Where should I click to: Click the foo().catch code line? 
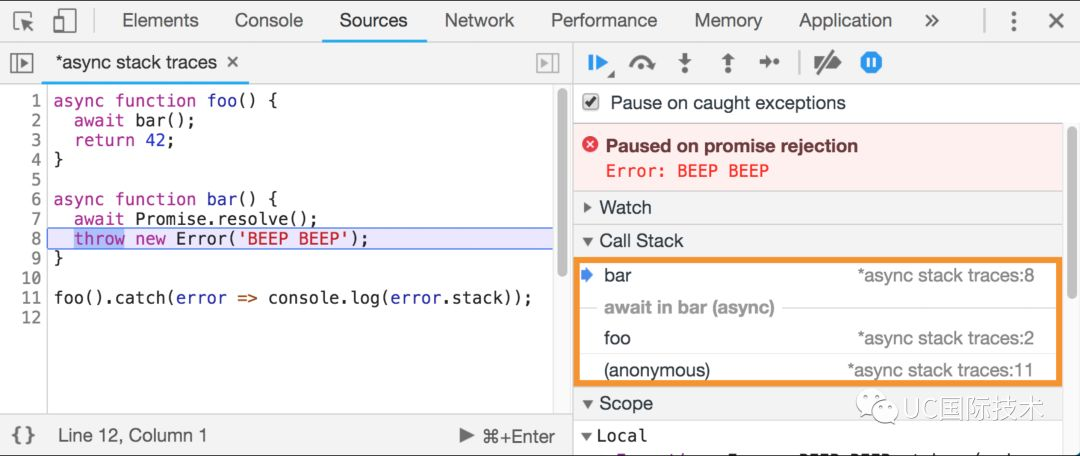pyautogui.click(x=293, y=298)
